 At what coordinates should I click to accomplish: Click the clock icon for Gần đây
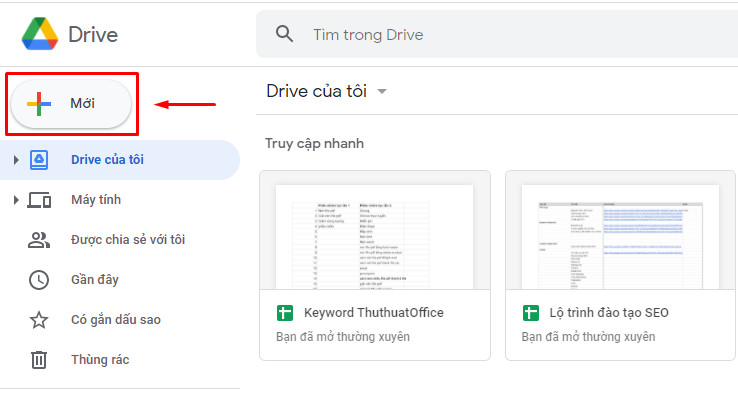[39, 280]
